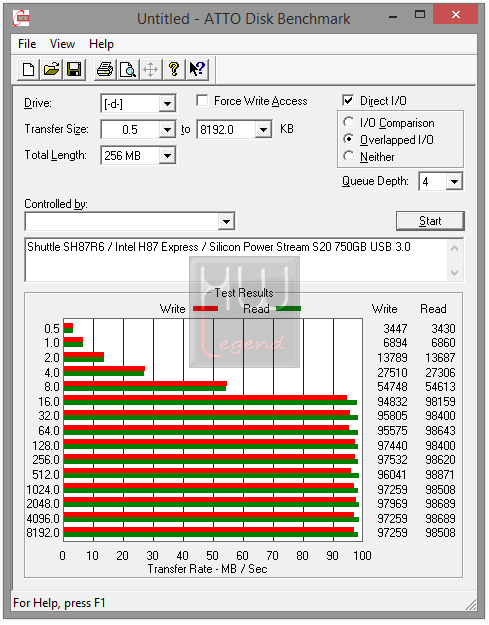Click the description box up scroll arrow
The image size is (489, 625).
point(455,248)
